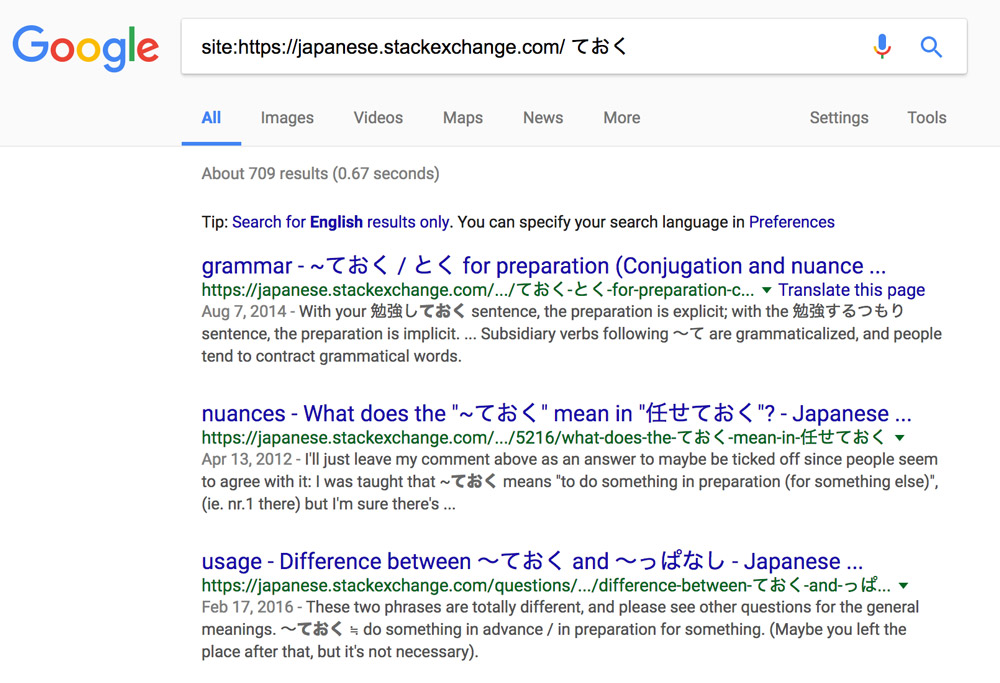
Task: Open the News tab
Action: [x=543, y=118]
